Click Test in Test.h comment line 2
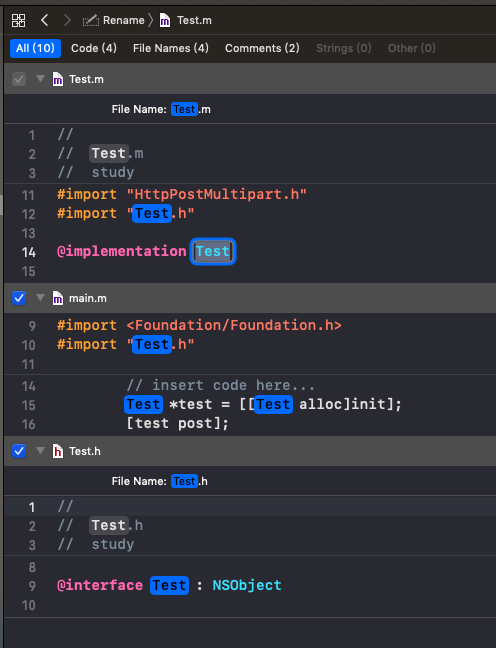The width and height of the screenshot is (496, 648). [x=109, y=525]
